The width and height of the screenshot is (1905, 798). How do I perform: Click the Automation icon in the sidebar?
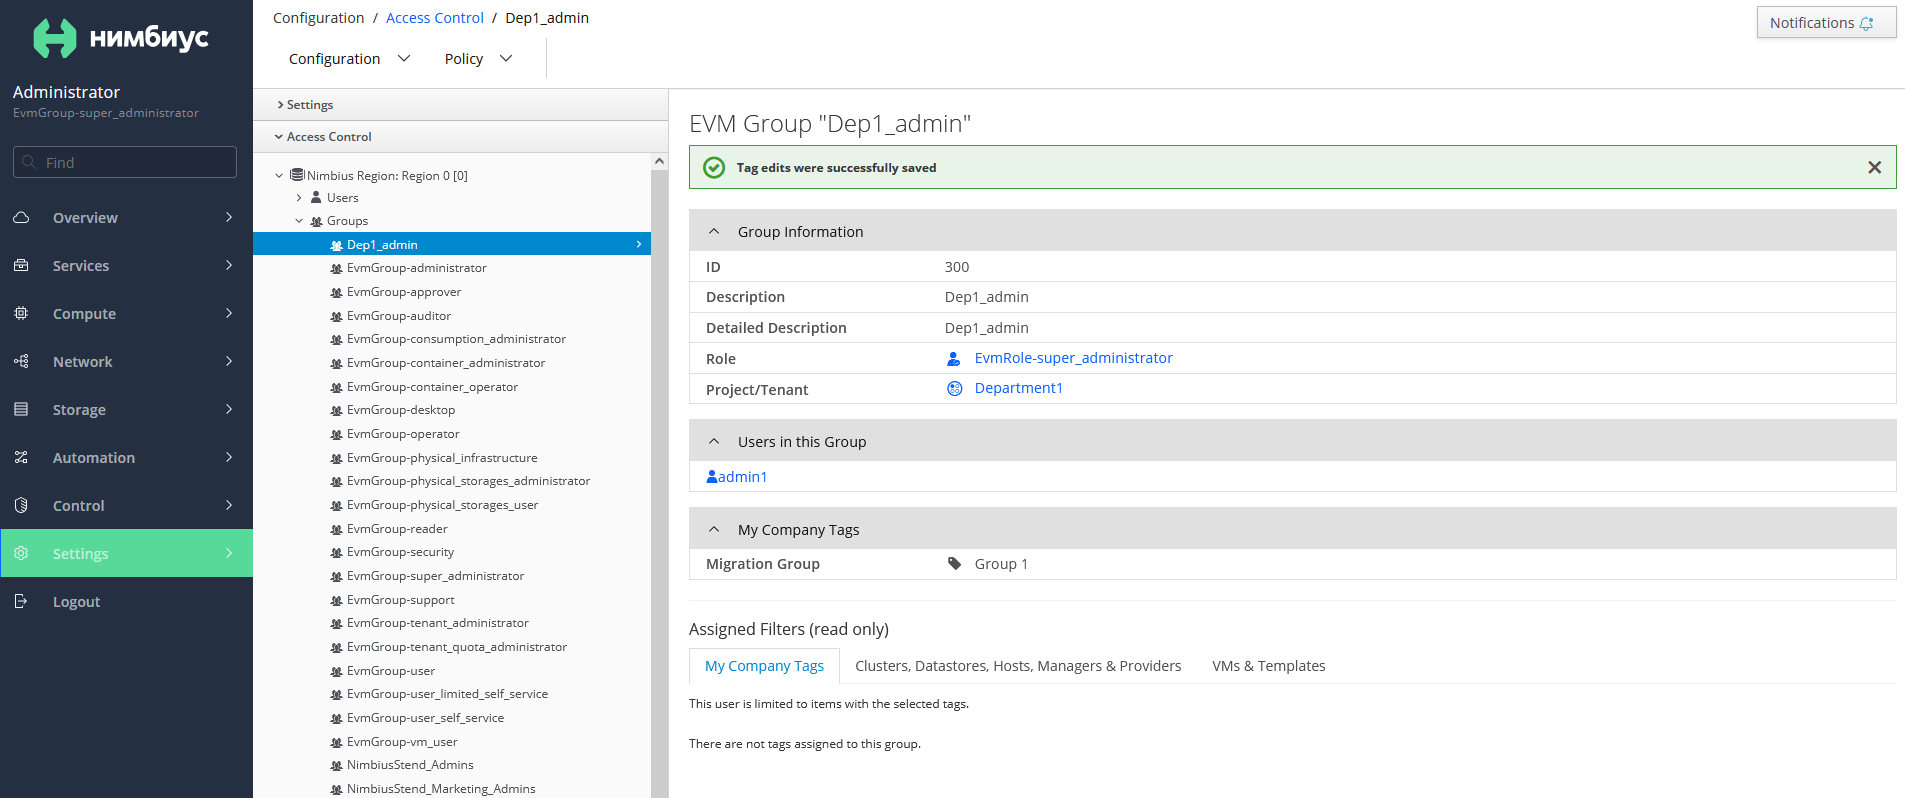pyautogui.click(x=21, y=457)
